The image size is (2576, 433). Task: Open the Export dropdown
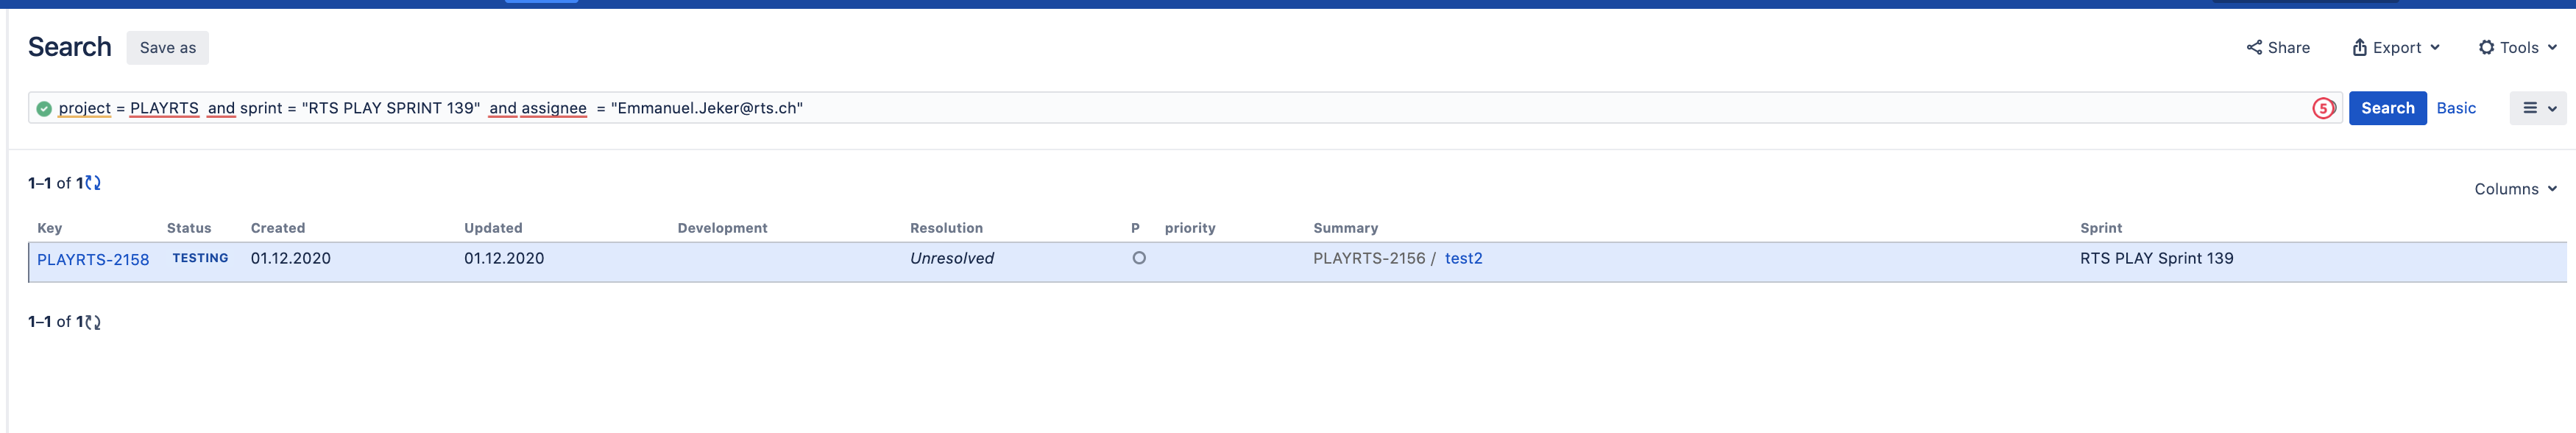pyautogui.click(x=2396, y=48)
